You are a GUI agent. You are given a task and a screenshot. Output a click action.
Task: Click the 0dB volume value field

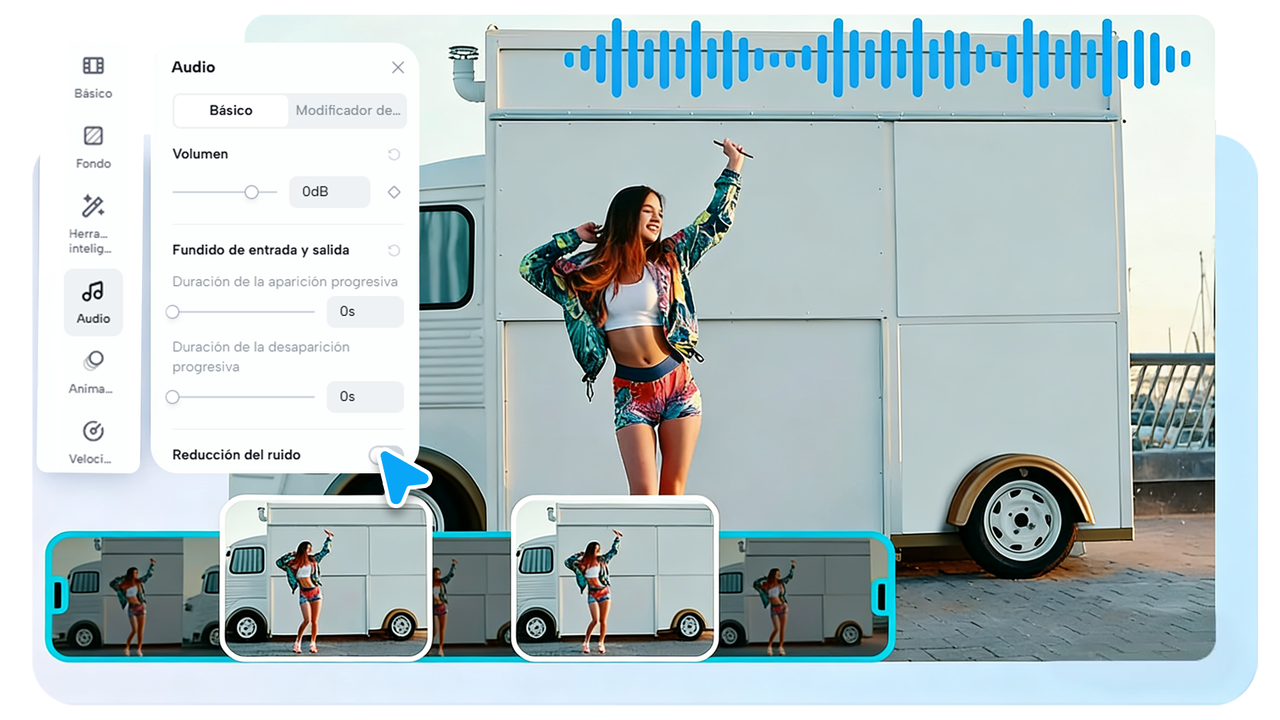tap(329, 191)
